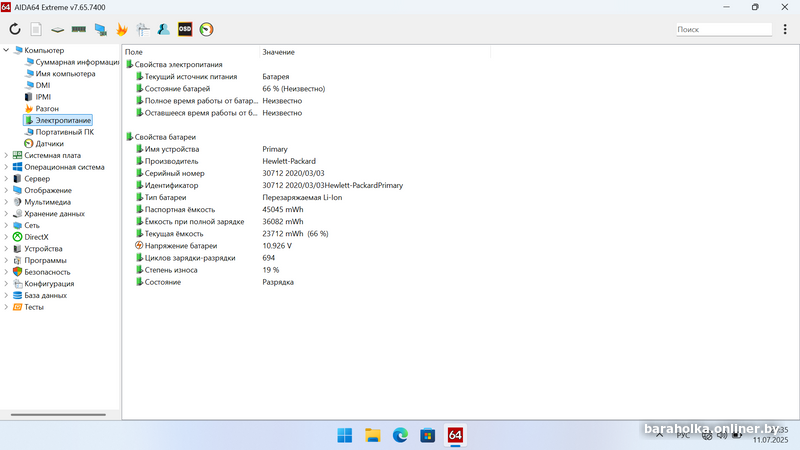Select the Текущий источник питания row

[x=212, y=77]
